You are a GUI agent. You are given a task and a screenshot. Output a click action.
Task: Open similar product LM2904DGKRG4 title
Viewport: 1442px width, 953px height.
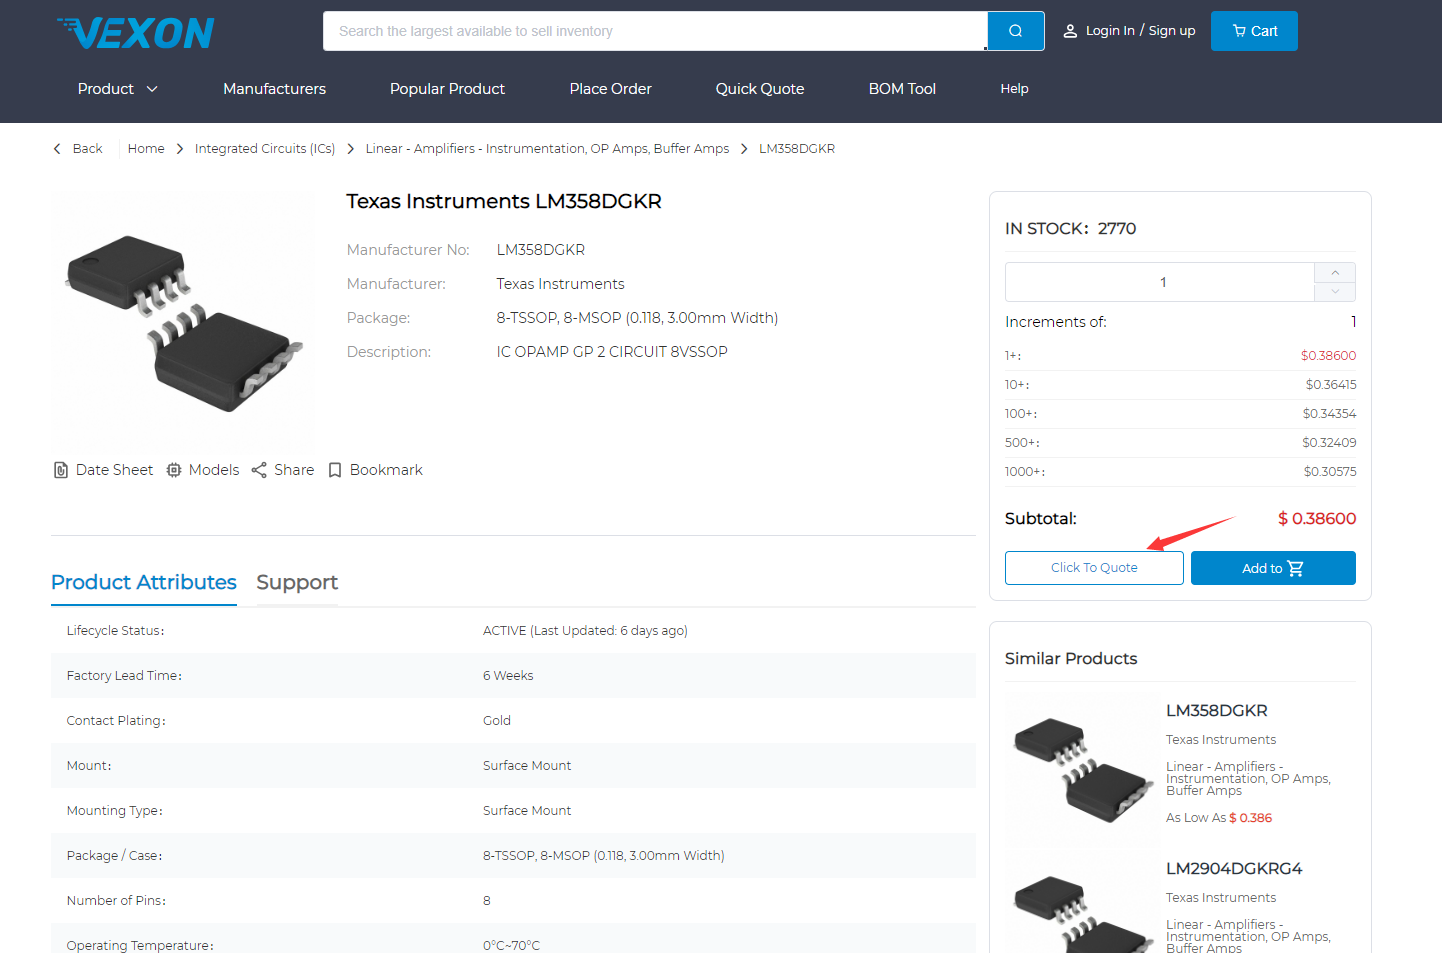click(1234, 869)
